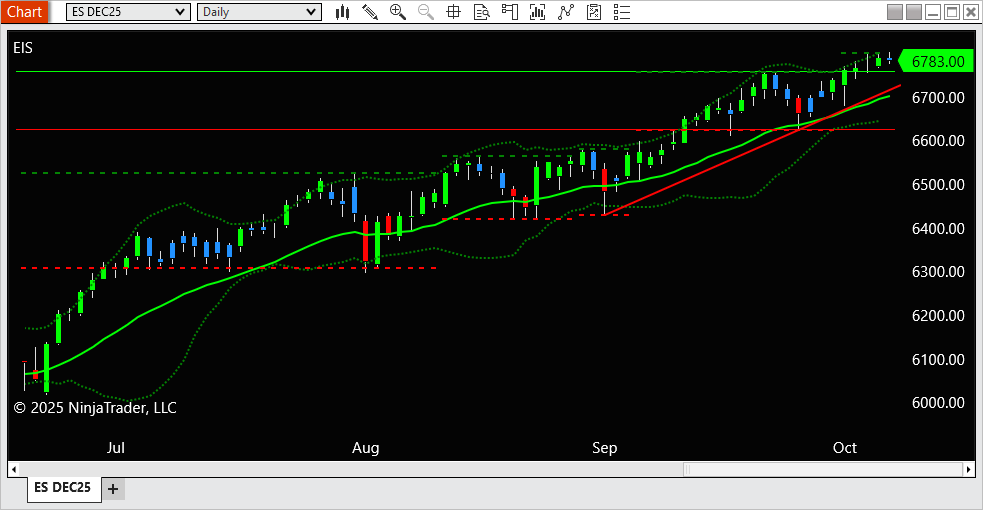Click the Oct label on the time axis

click(x=844, y=448)
